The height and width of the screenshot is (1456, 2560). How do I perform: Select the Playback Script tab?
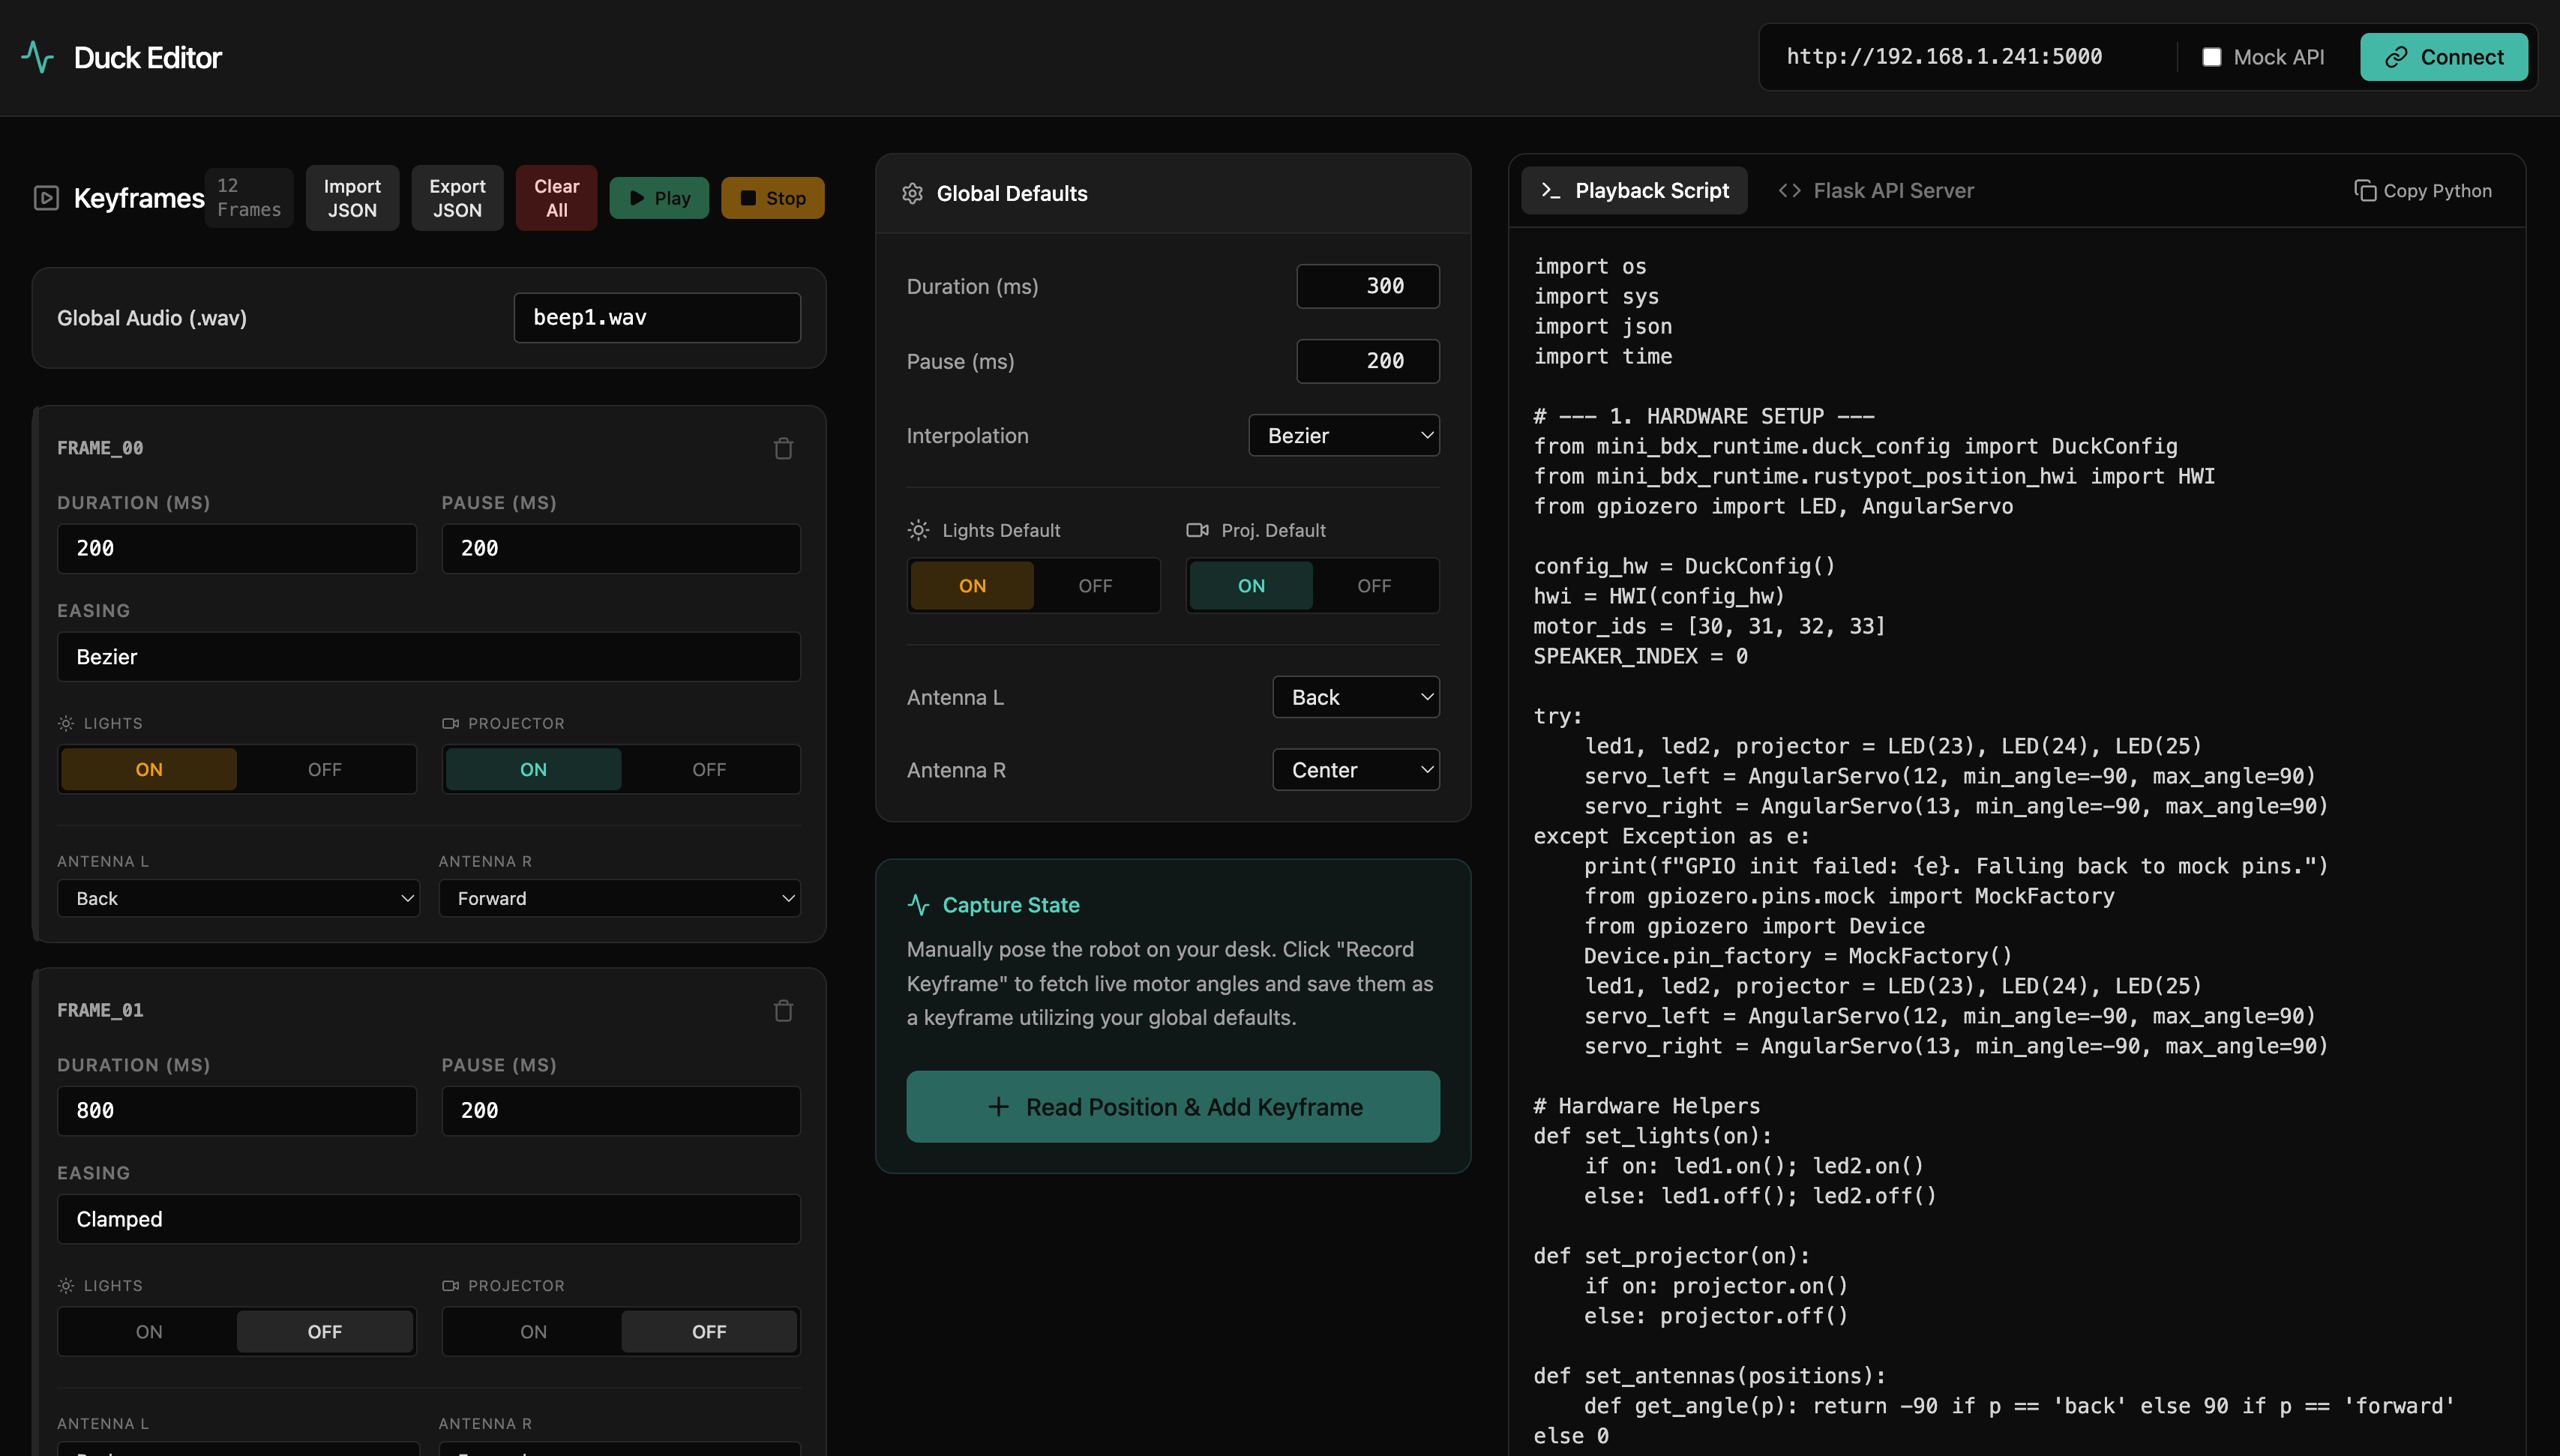click(x=1634, y=191)
